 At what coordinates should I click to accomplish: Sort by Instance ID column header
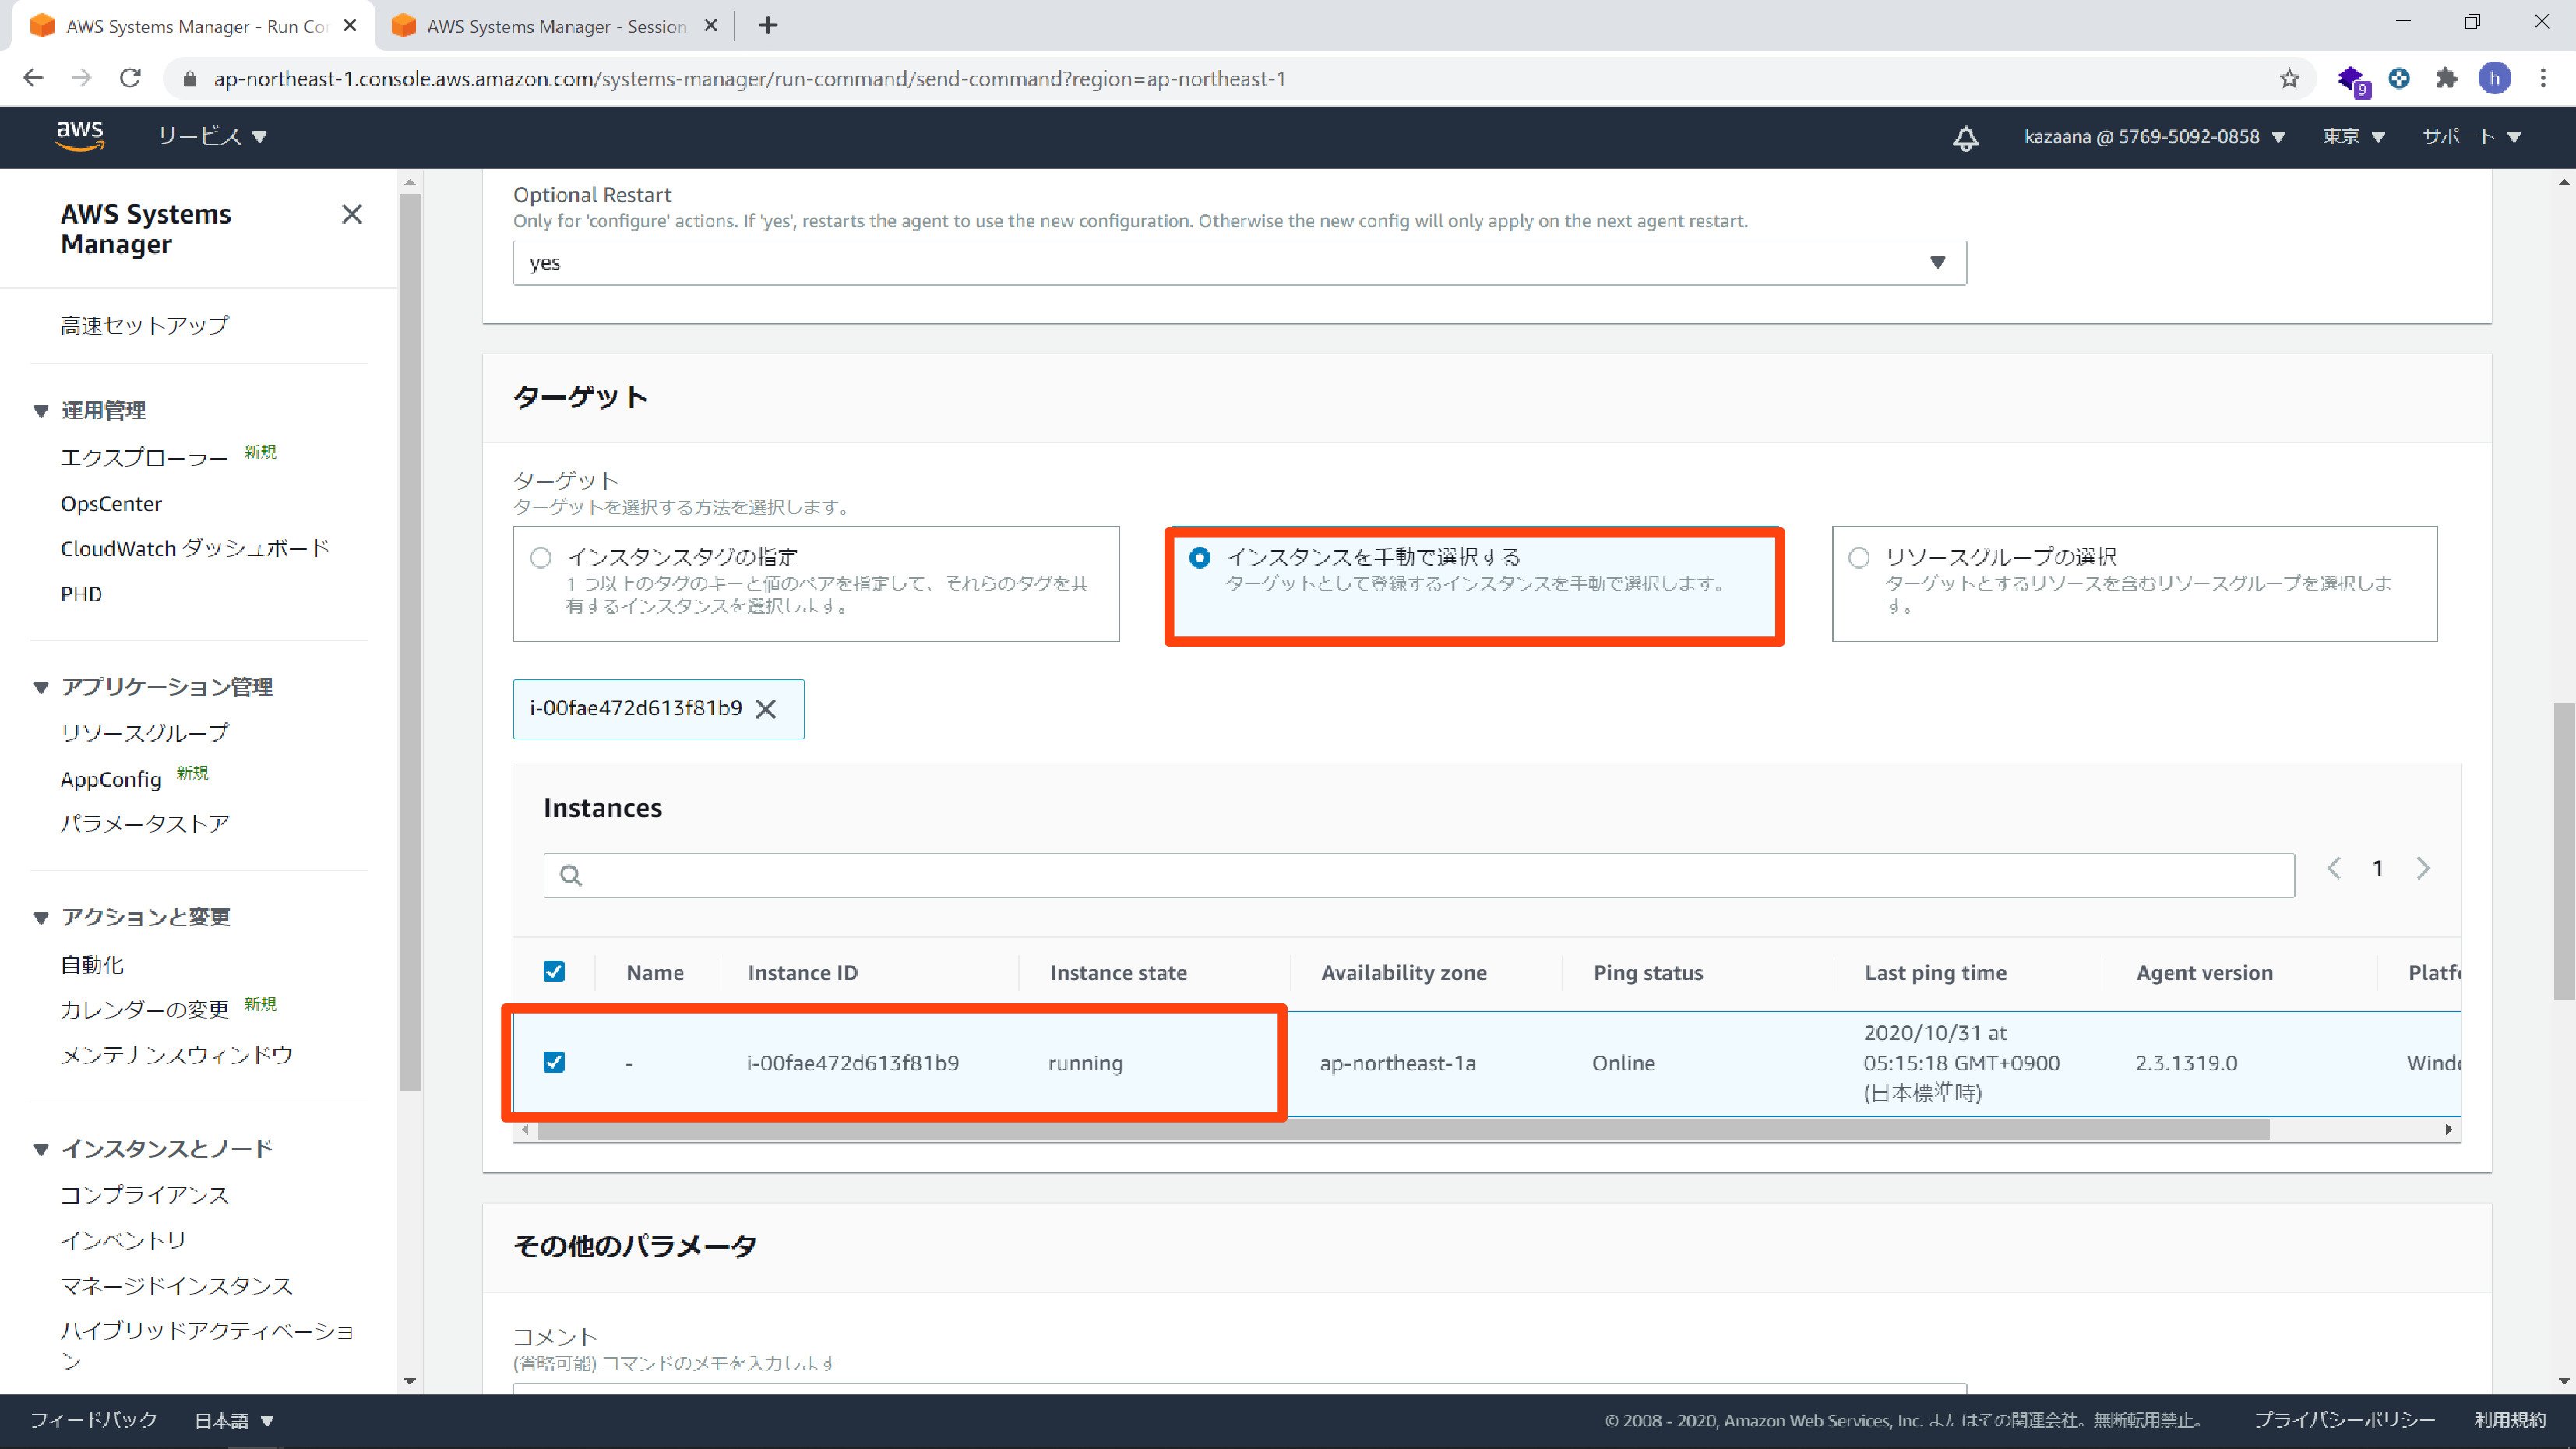coord(803,973)
